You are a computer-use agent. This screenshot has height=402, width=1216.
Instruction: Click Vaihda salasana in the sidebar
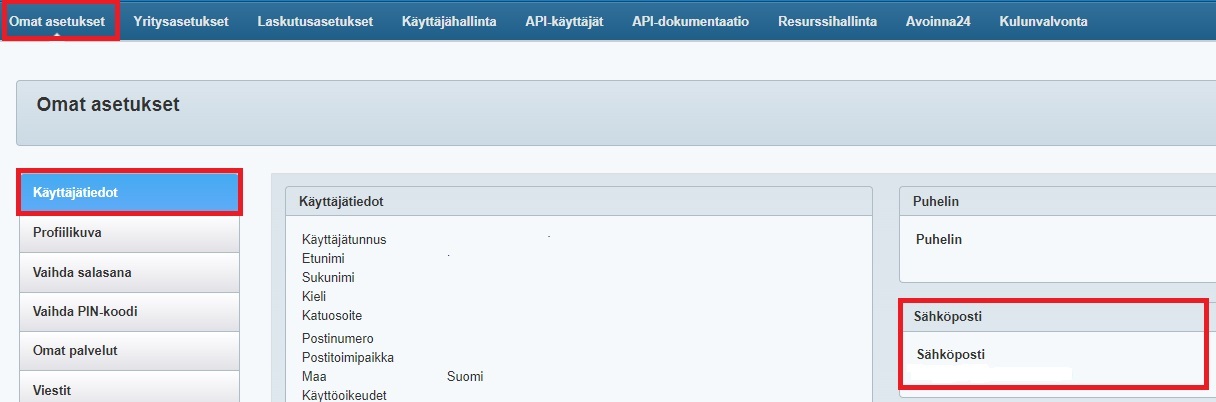pos(129,272)
